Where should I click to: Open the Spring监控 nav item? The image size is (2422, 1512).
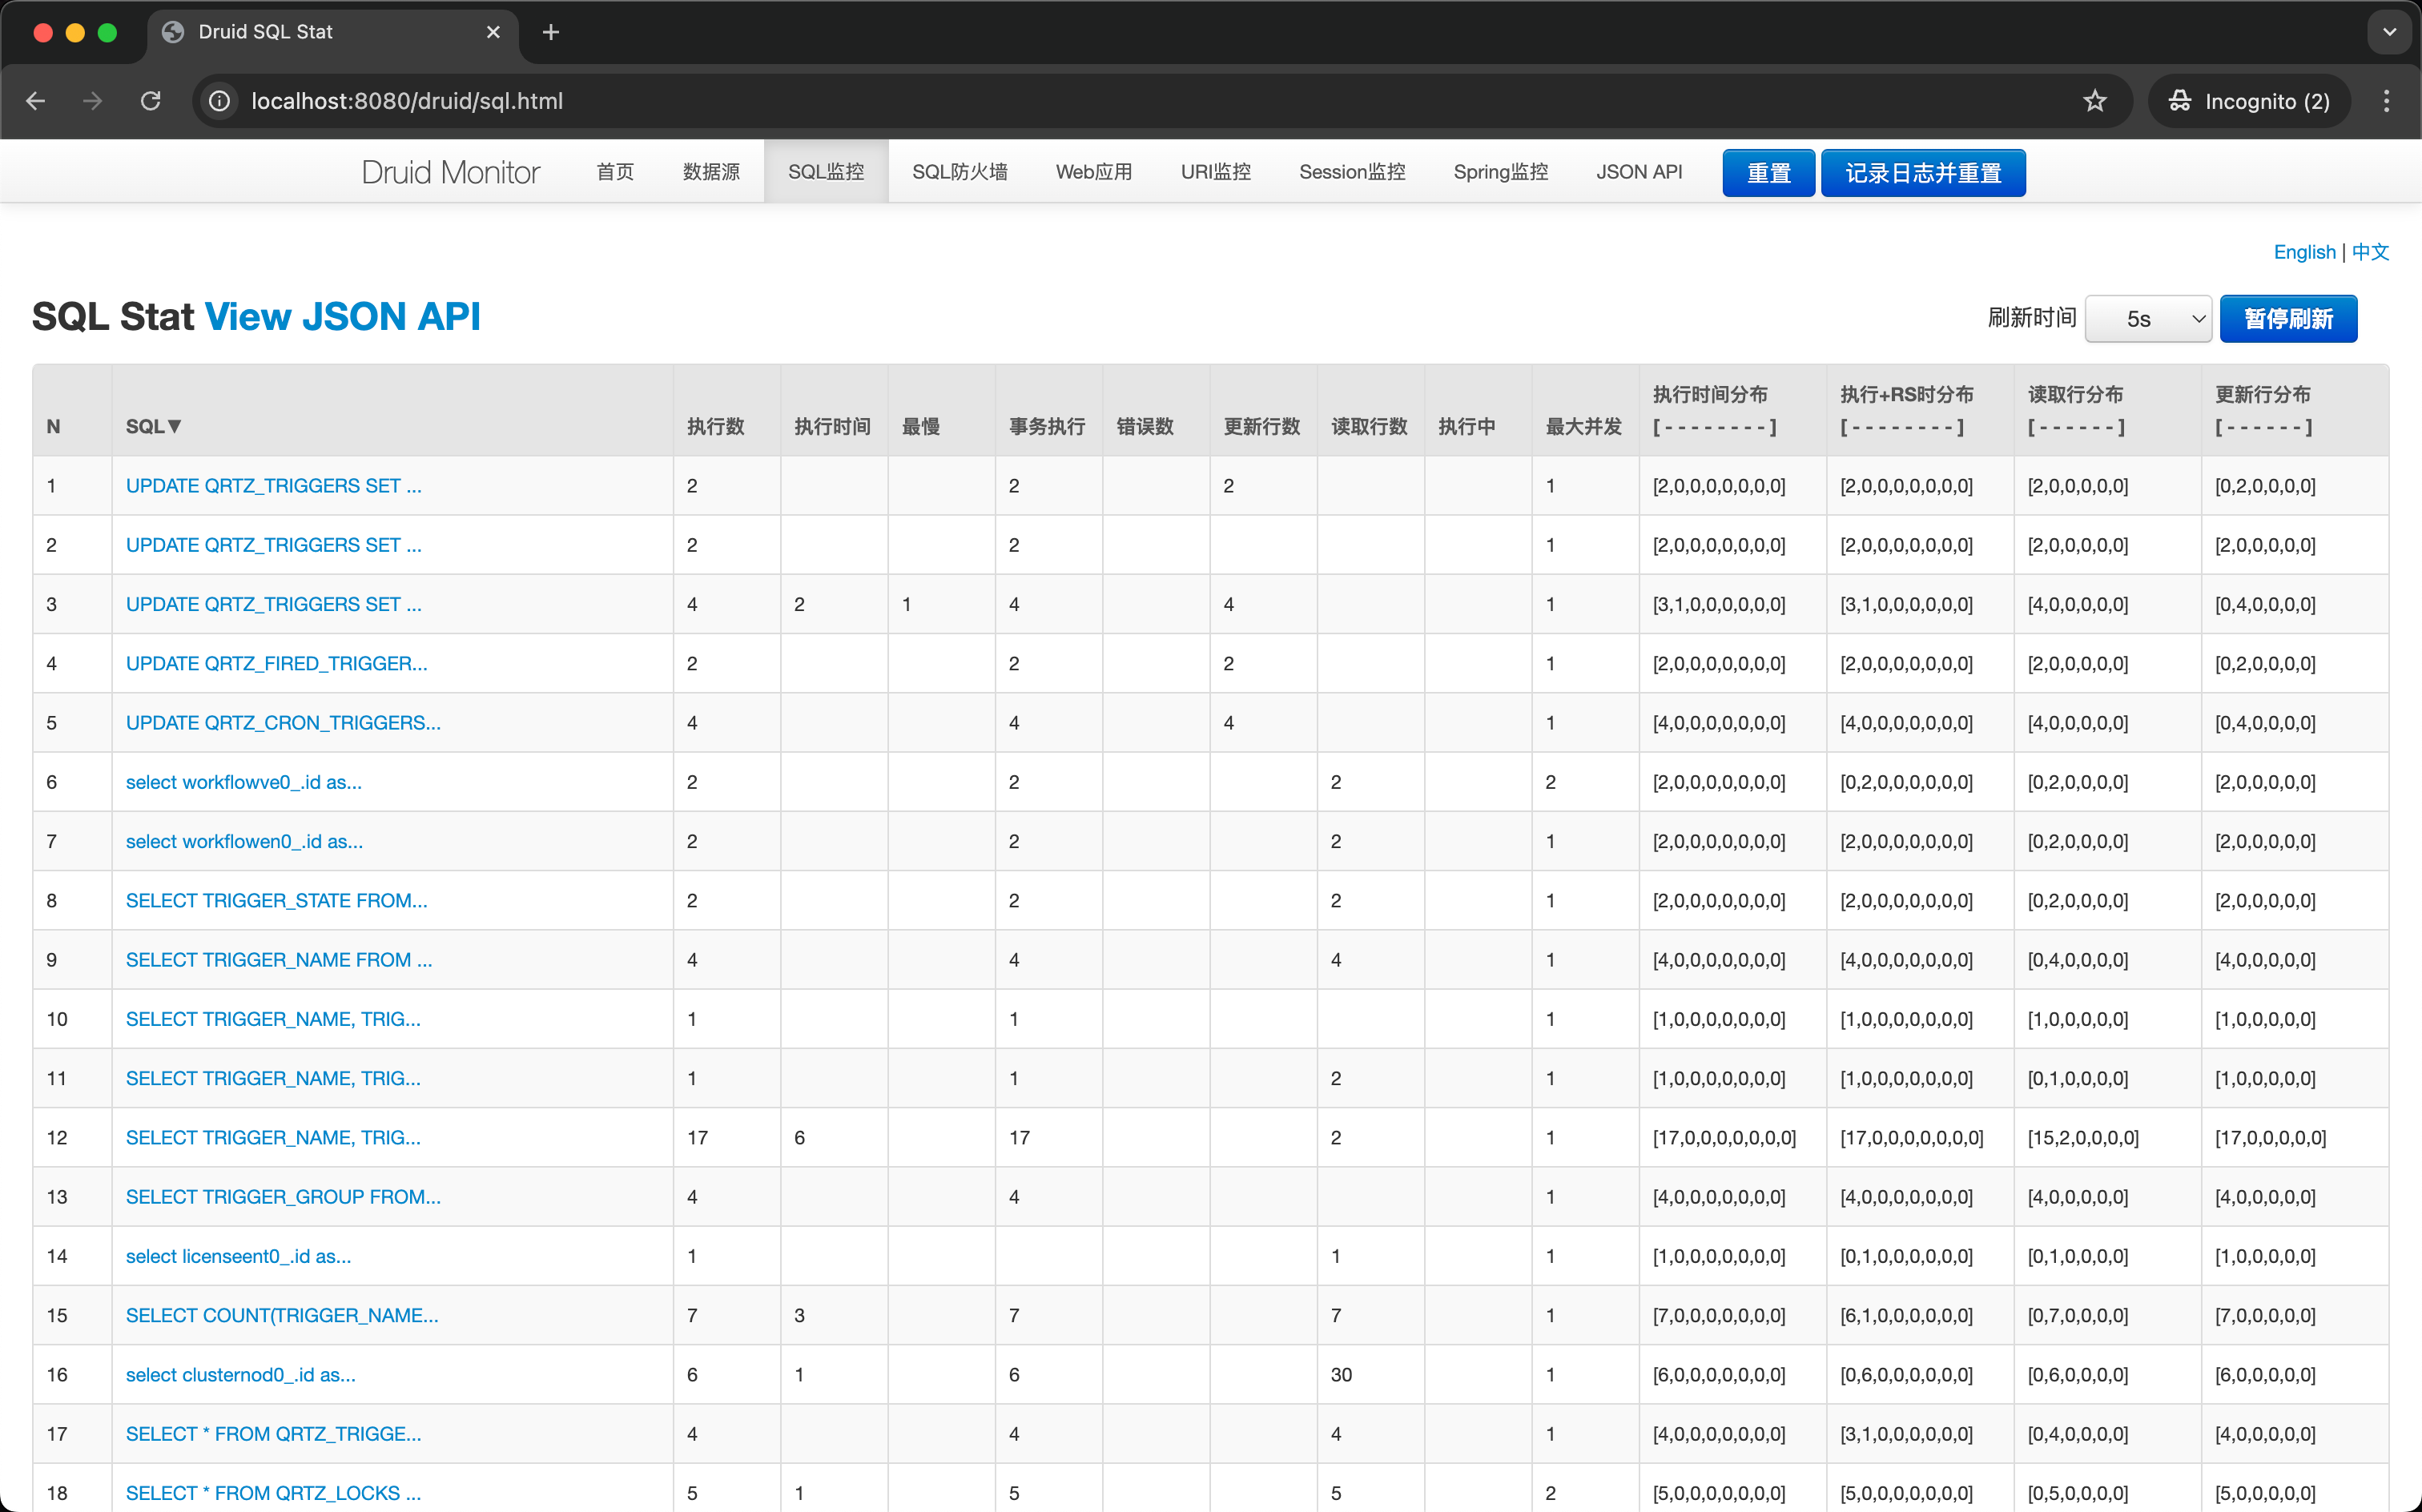[x=1501, y=172]
